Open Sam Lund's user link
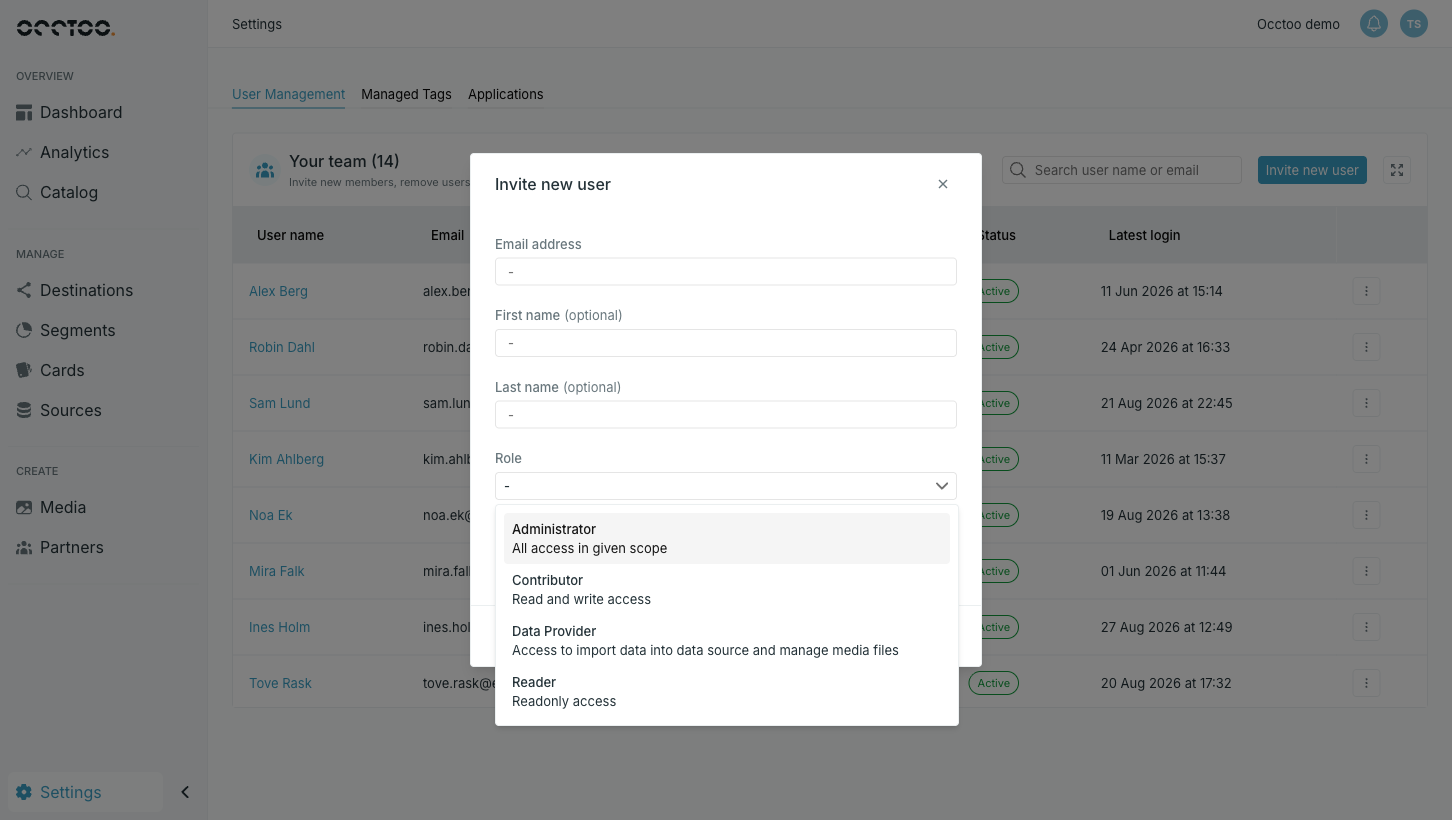Screen dimensions: 1452x820 pos(280,403)
